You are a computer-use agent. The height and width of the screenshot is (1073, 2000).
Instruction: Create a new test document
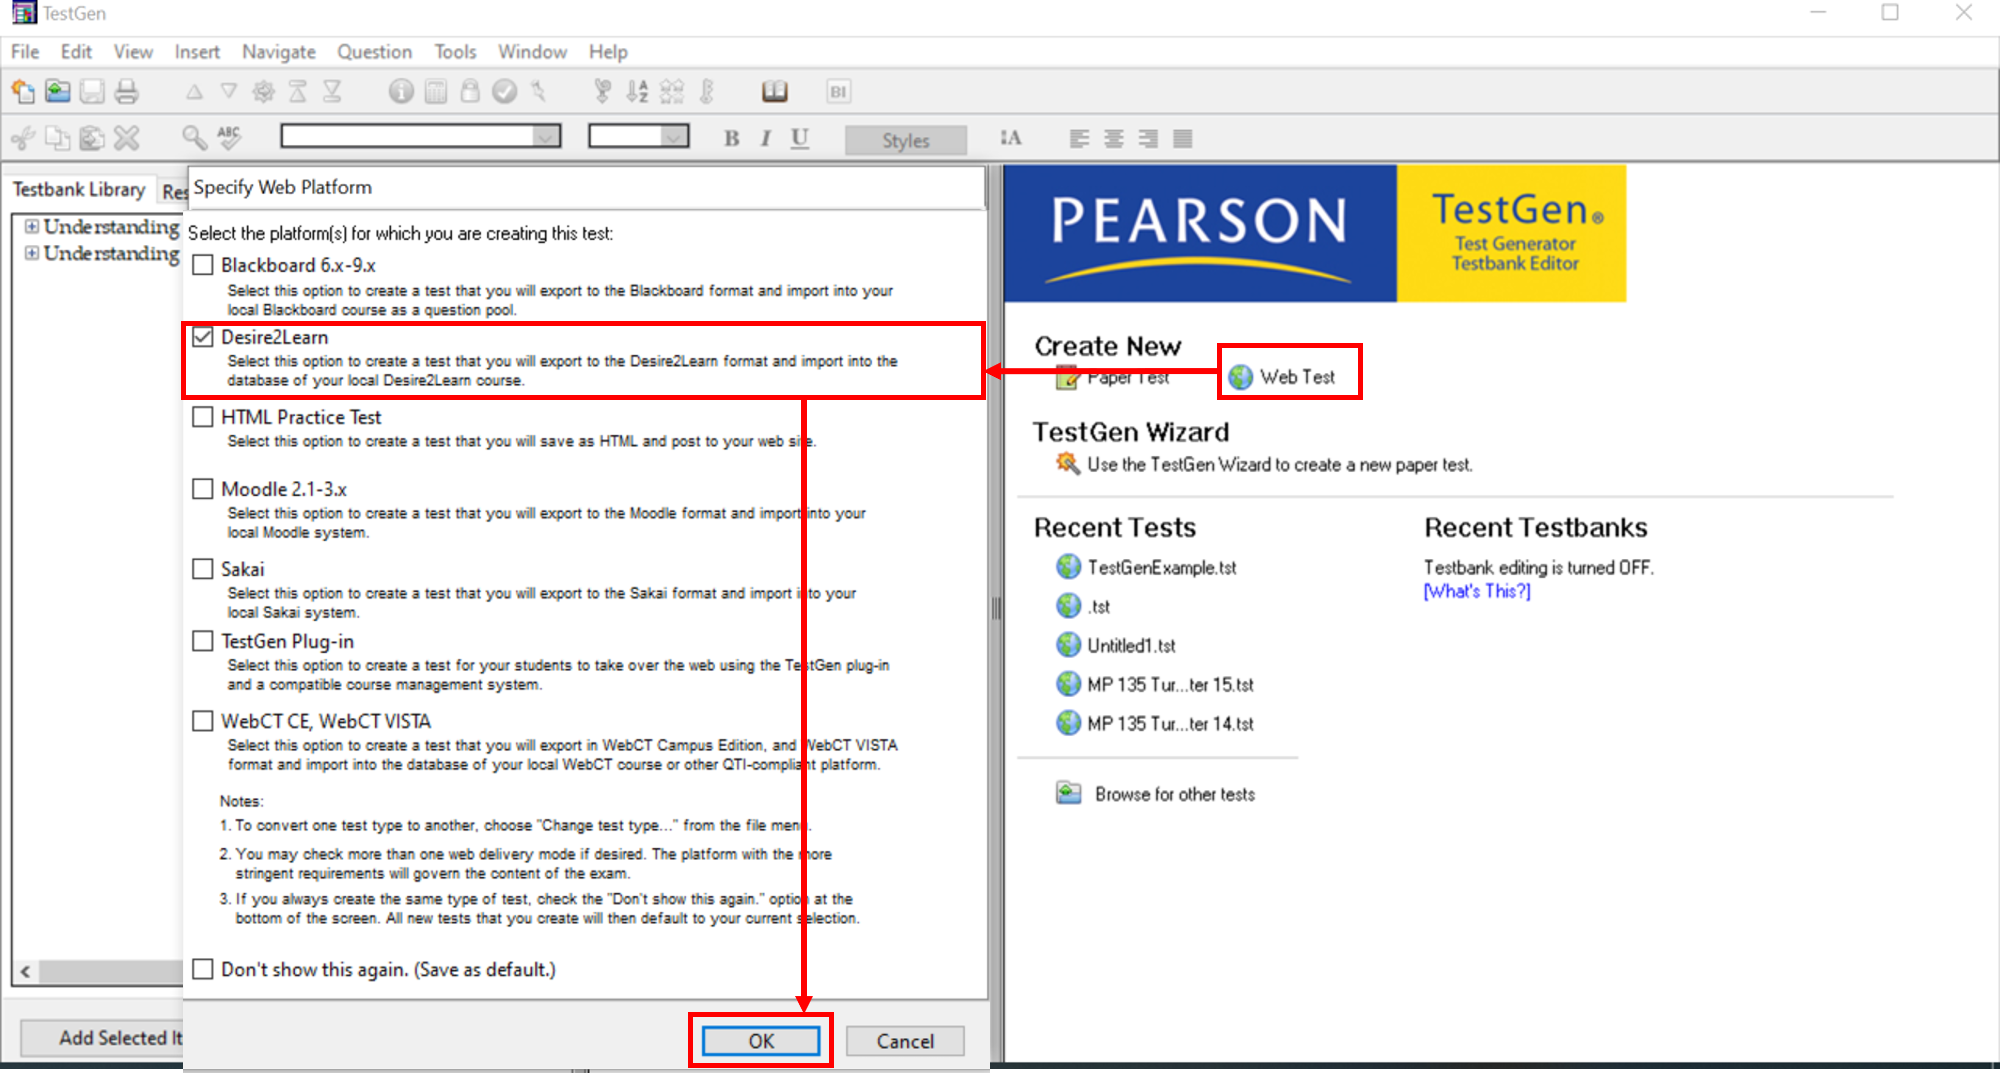22,91
